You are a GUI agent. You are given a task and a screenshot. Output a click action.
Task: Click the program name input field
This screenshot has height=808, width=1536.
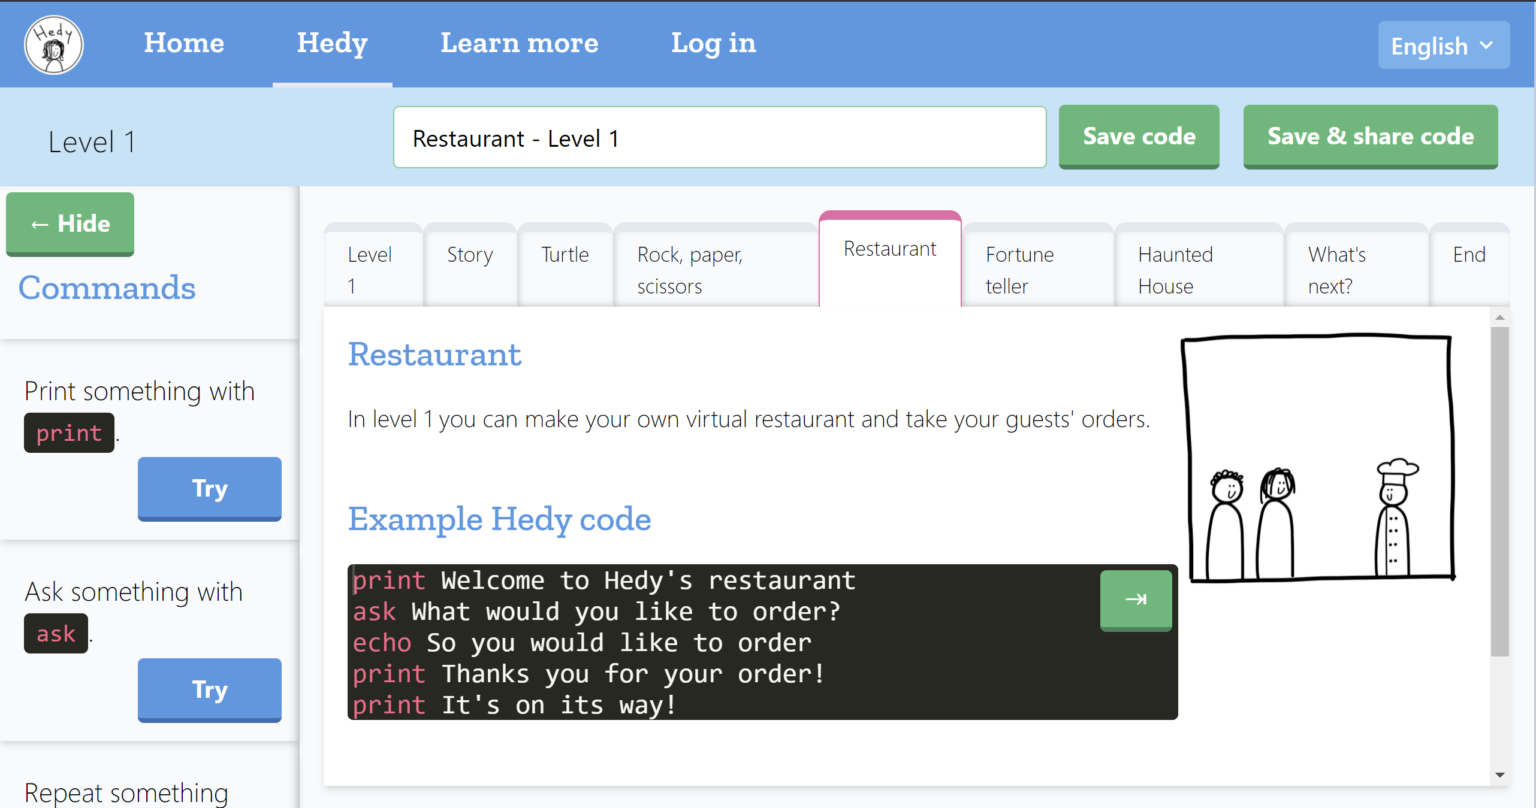click(719, 137)
